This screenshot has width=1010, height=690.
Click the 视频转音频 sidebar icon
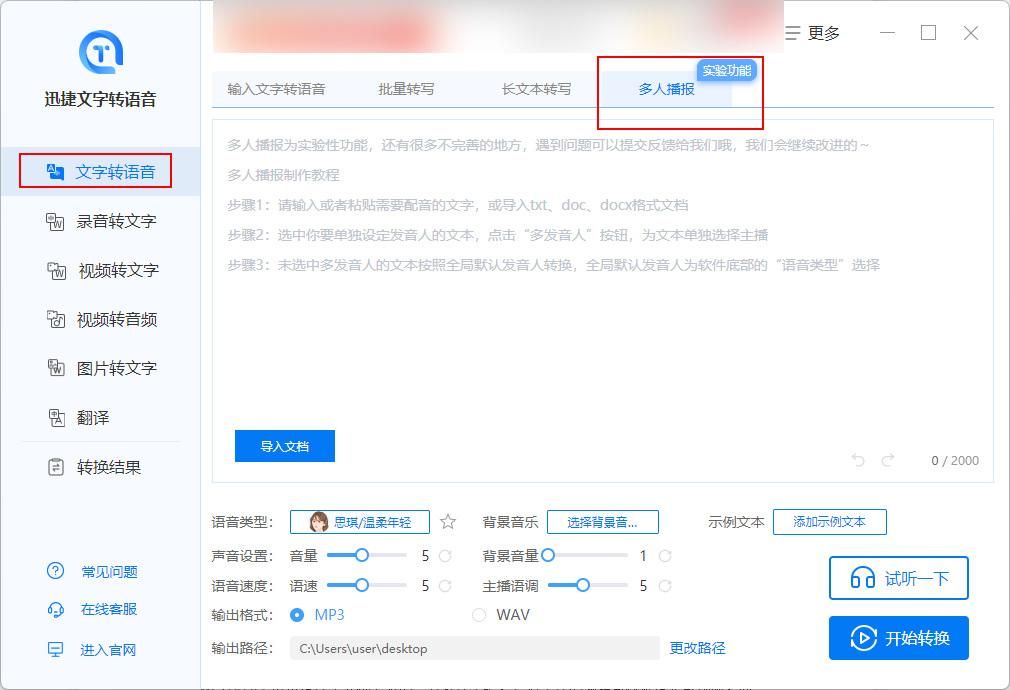pyautogui.click(x=55, y=320)
